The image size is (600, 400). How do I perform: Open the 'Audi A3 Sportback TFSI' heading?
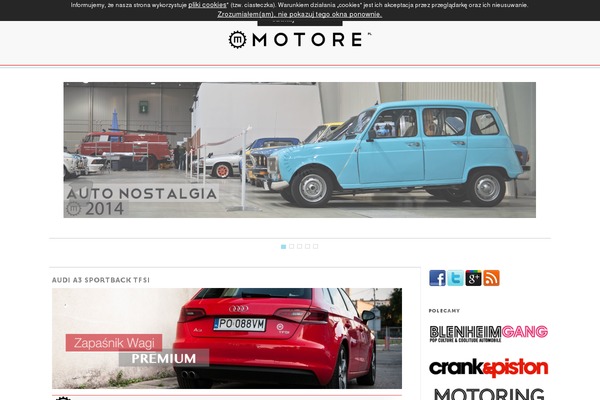coord(101,280)
